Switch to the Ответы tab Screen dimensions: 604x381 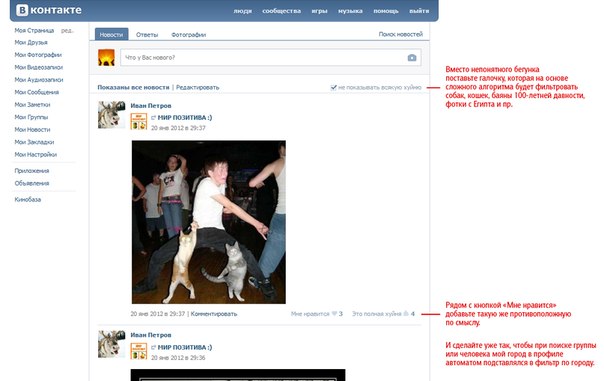147,35
